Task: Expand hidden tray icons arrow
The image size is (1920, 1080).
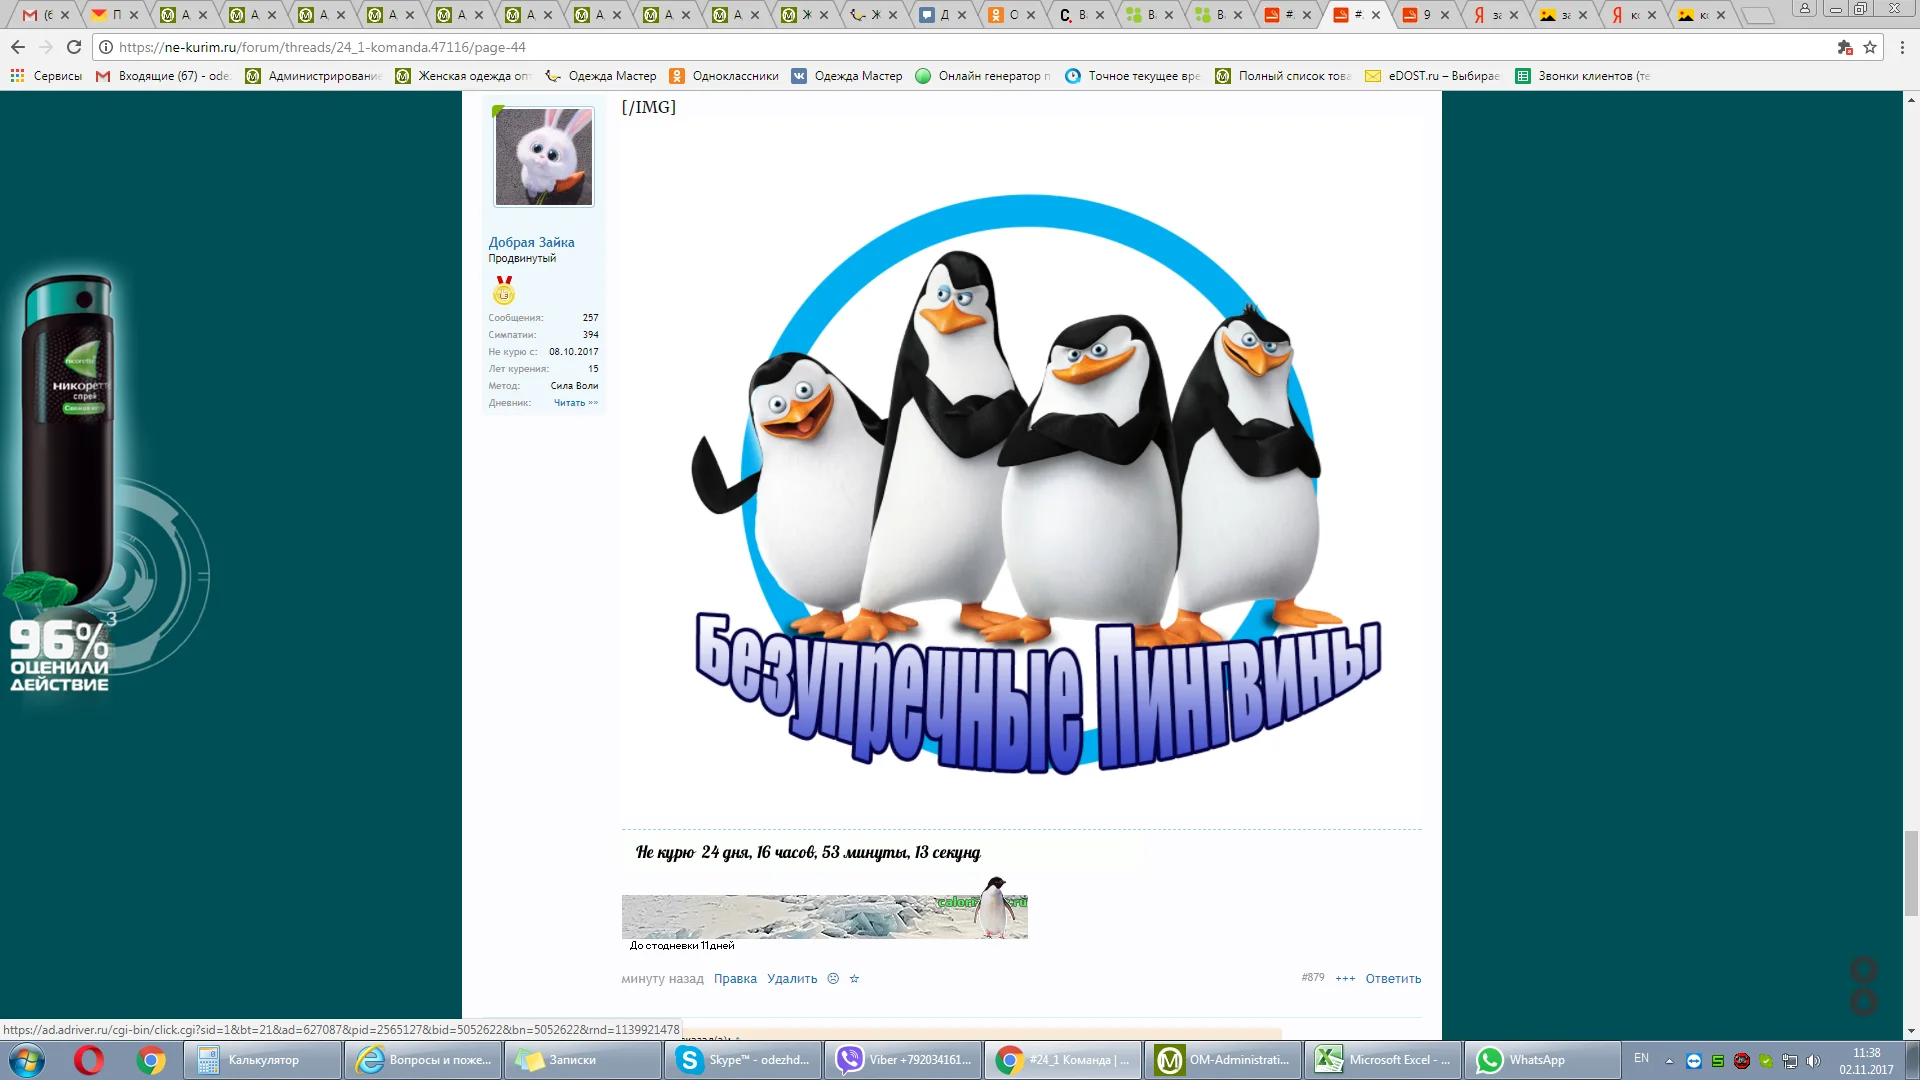Action: (x=1668, y=1061)
